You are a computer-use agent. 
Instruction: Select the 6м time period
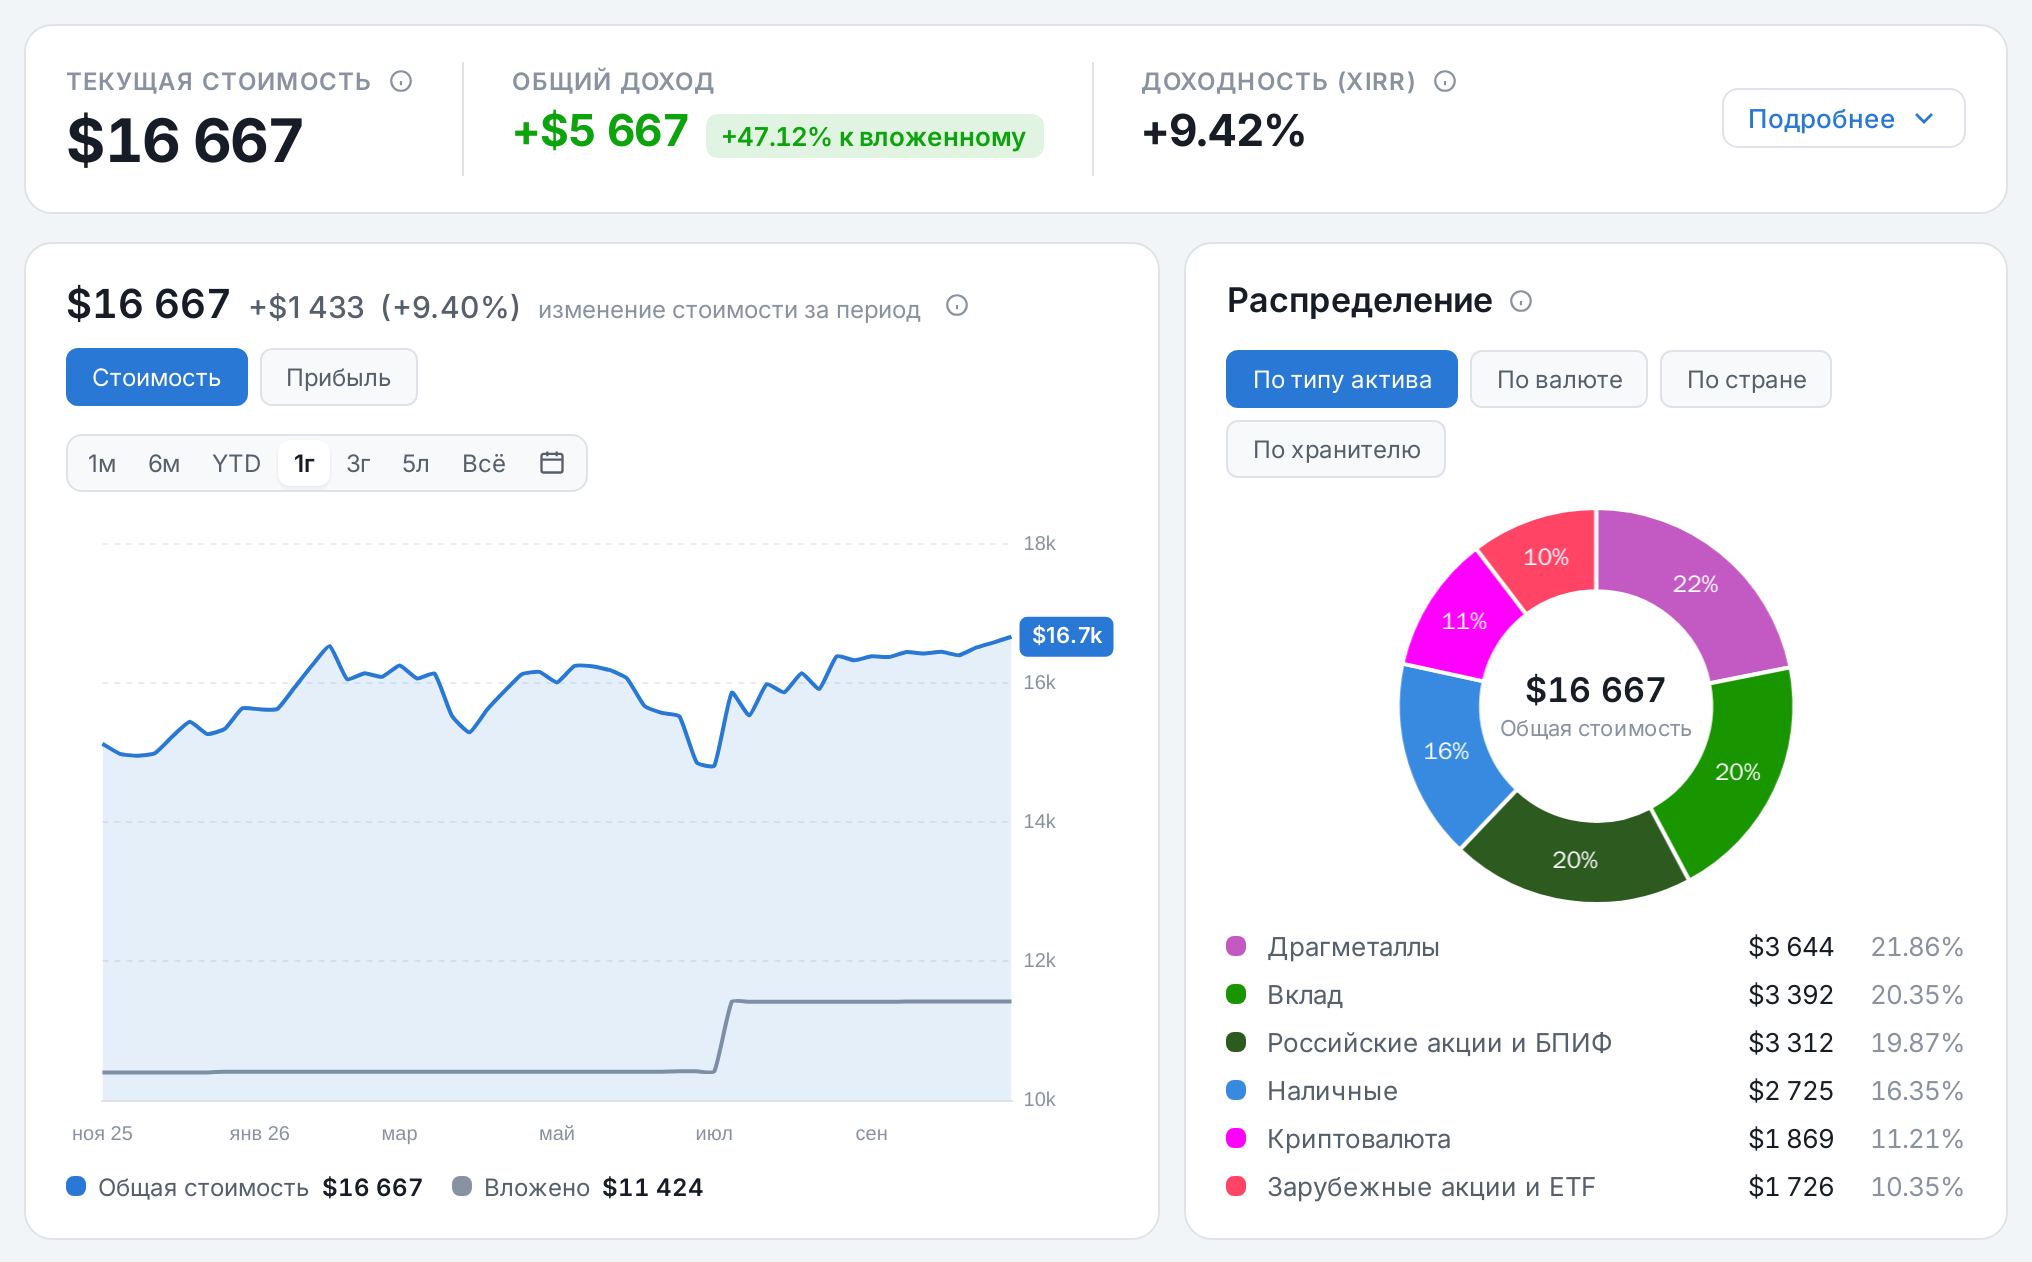(164, 464)
